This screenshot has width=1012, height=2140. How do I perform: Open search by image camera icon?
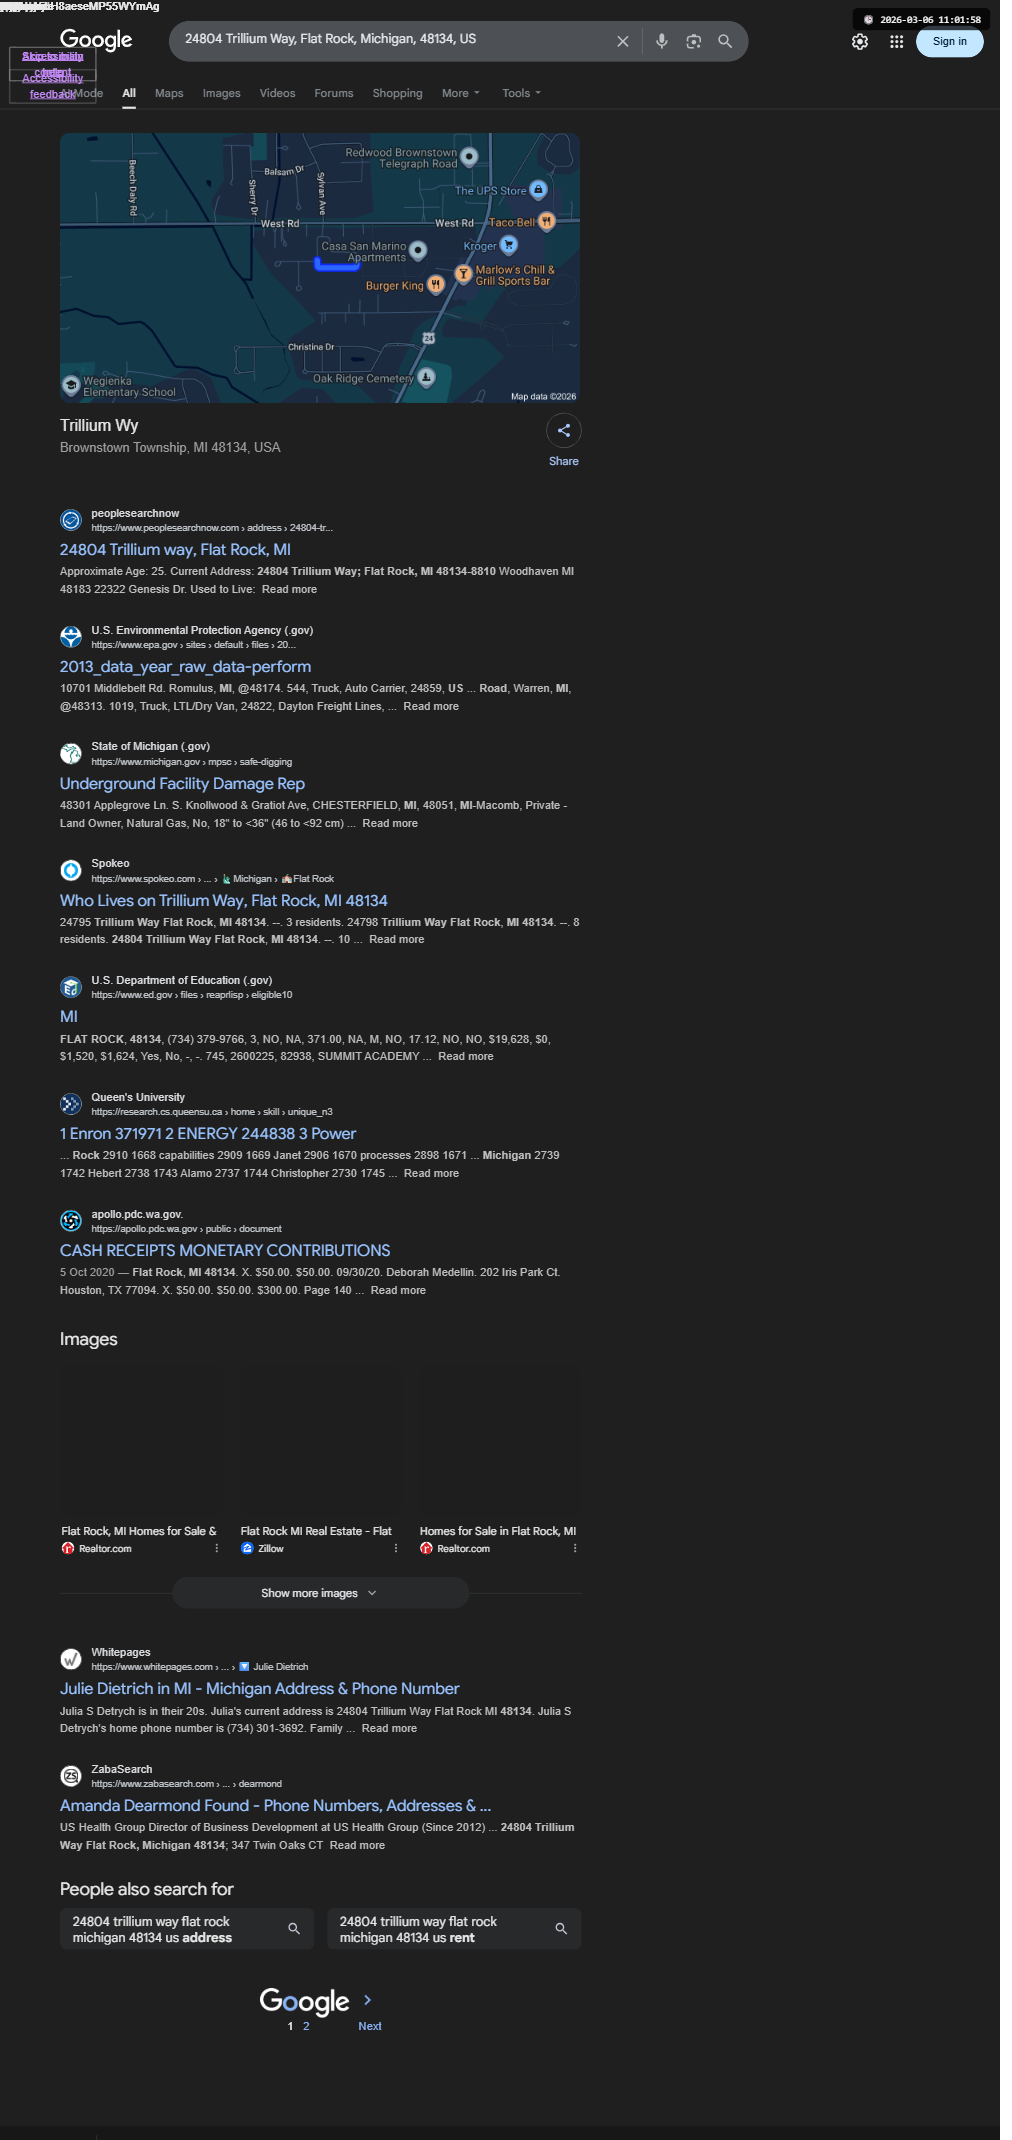click(693, 42)
